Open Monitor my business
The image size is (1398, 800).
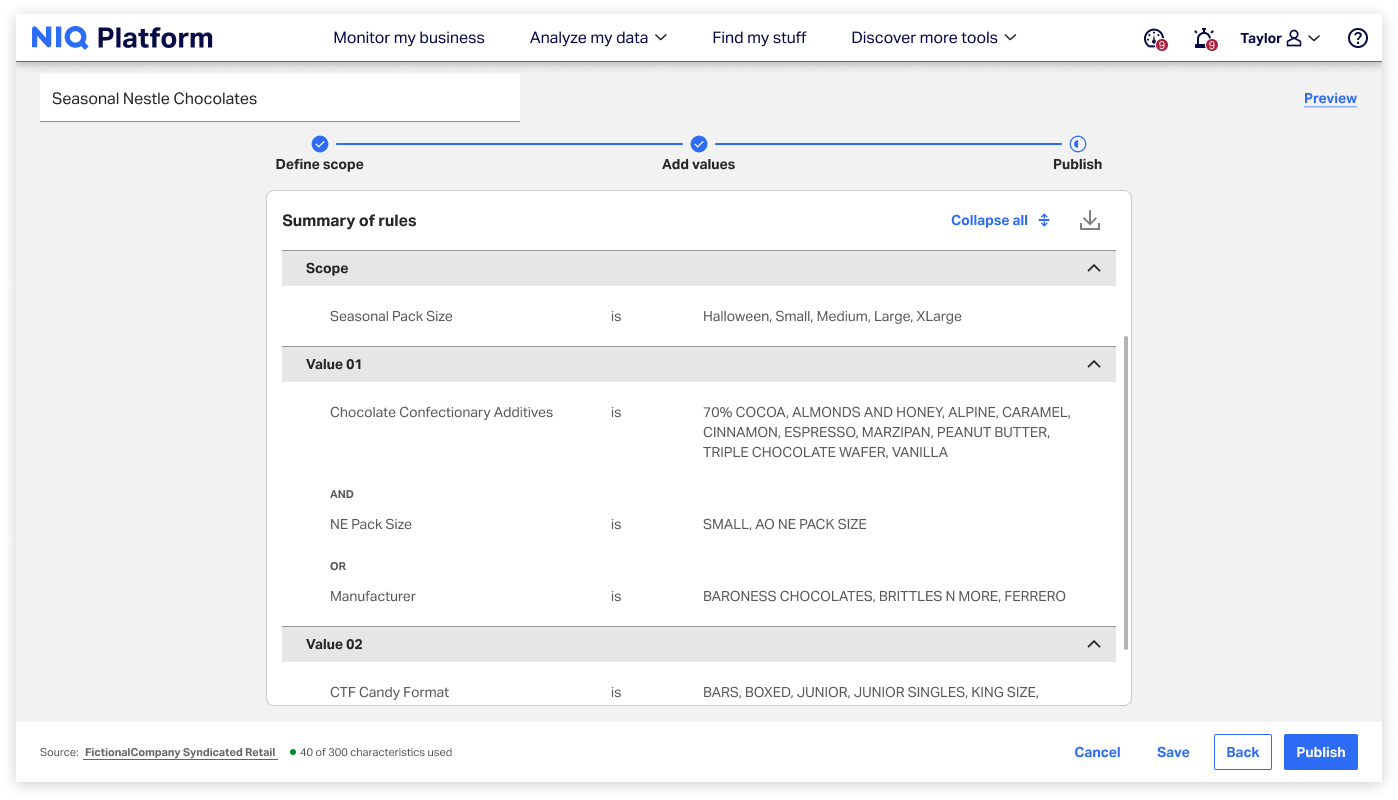409,38
